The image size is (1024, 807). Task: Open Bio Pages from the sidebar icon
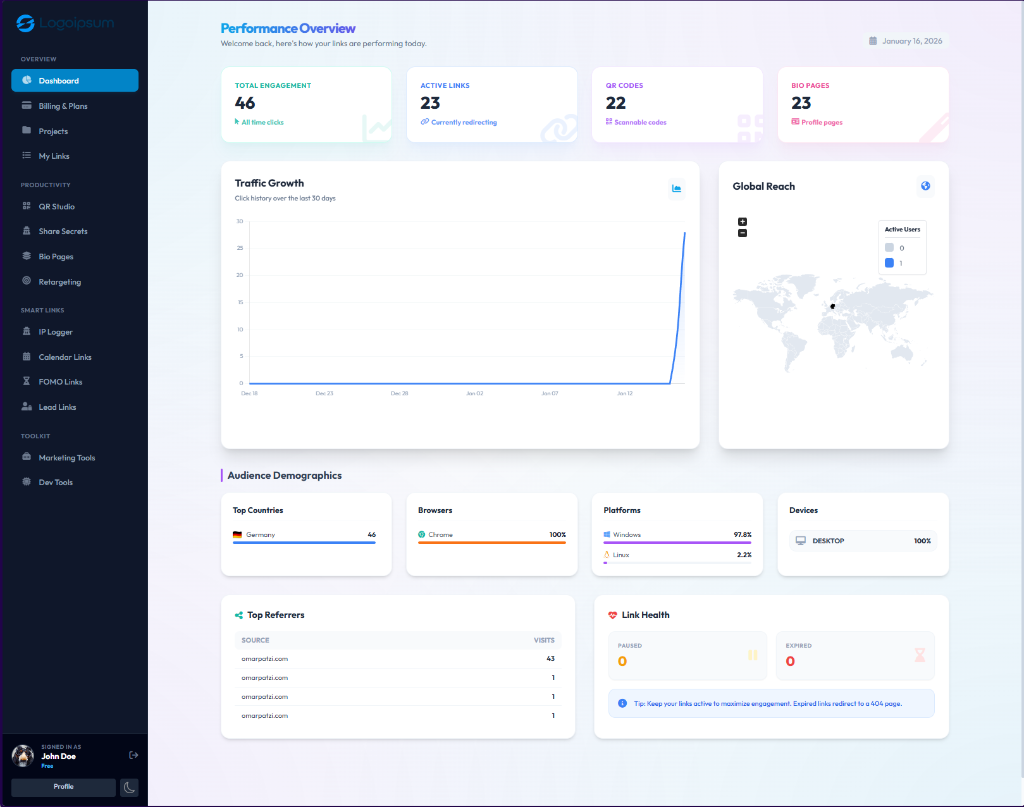click(24, 256)
